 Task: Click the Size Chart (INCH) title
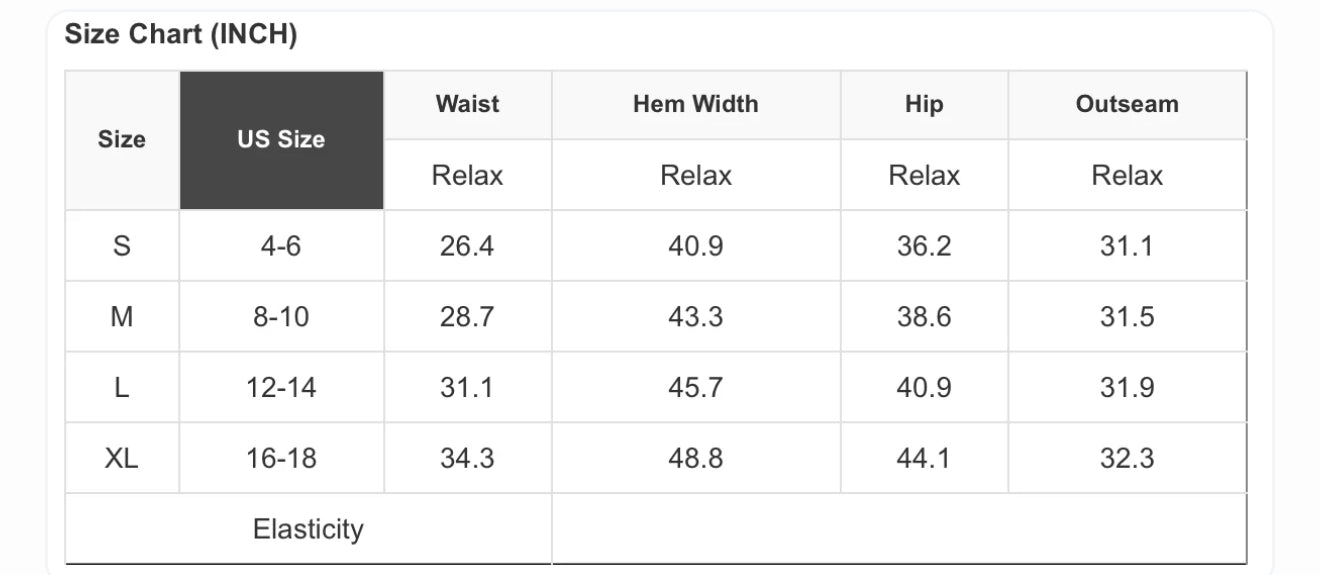tap(181, 35)
